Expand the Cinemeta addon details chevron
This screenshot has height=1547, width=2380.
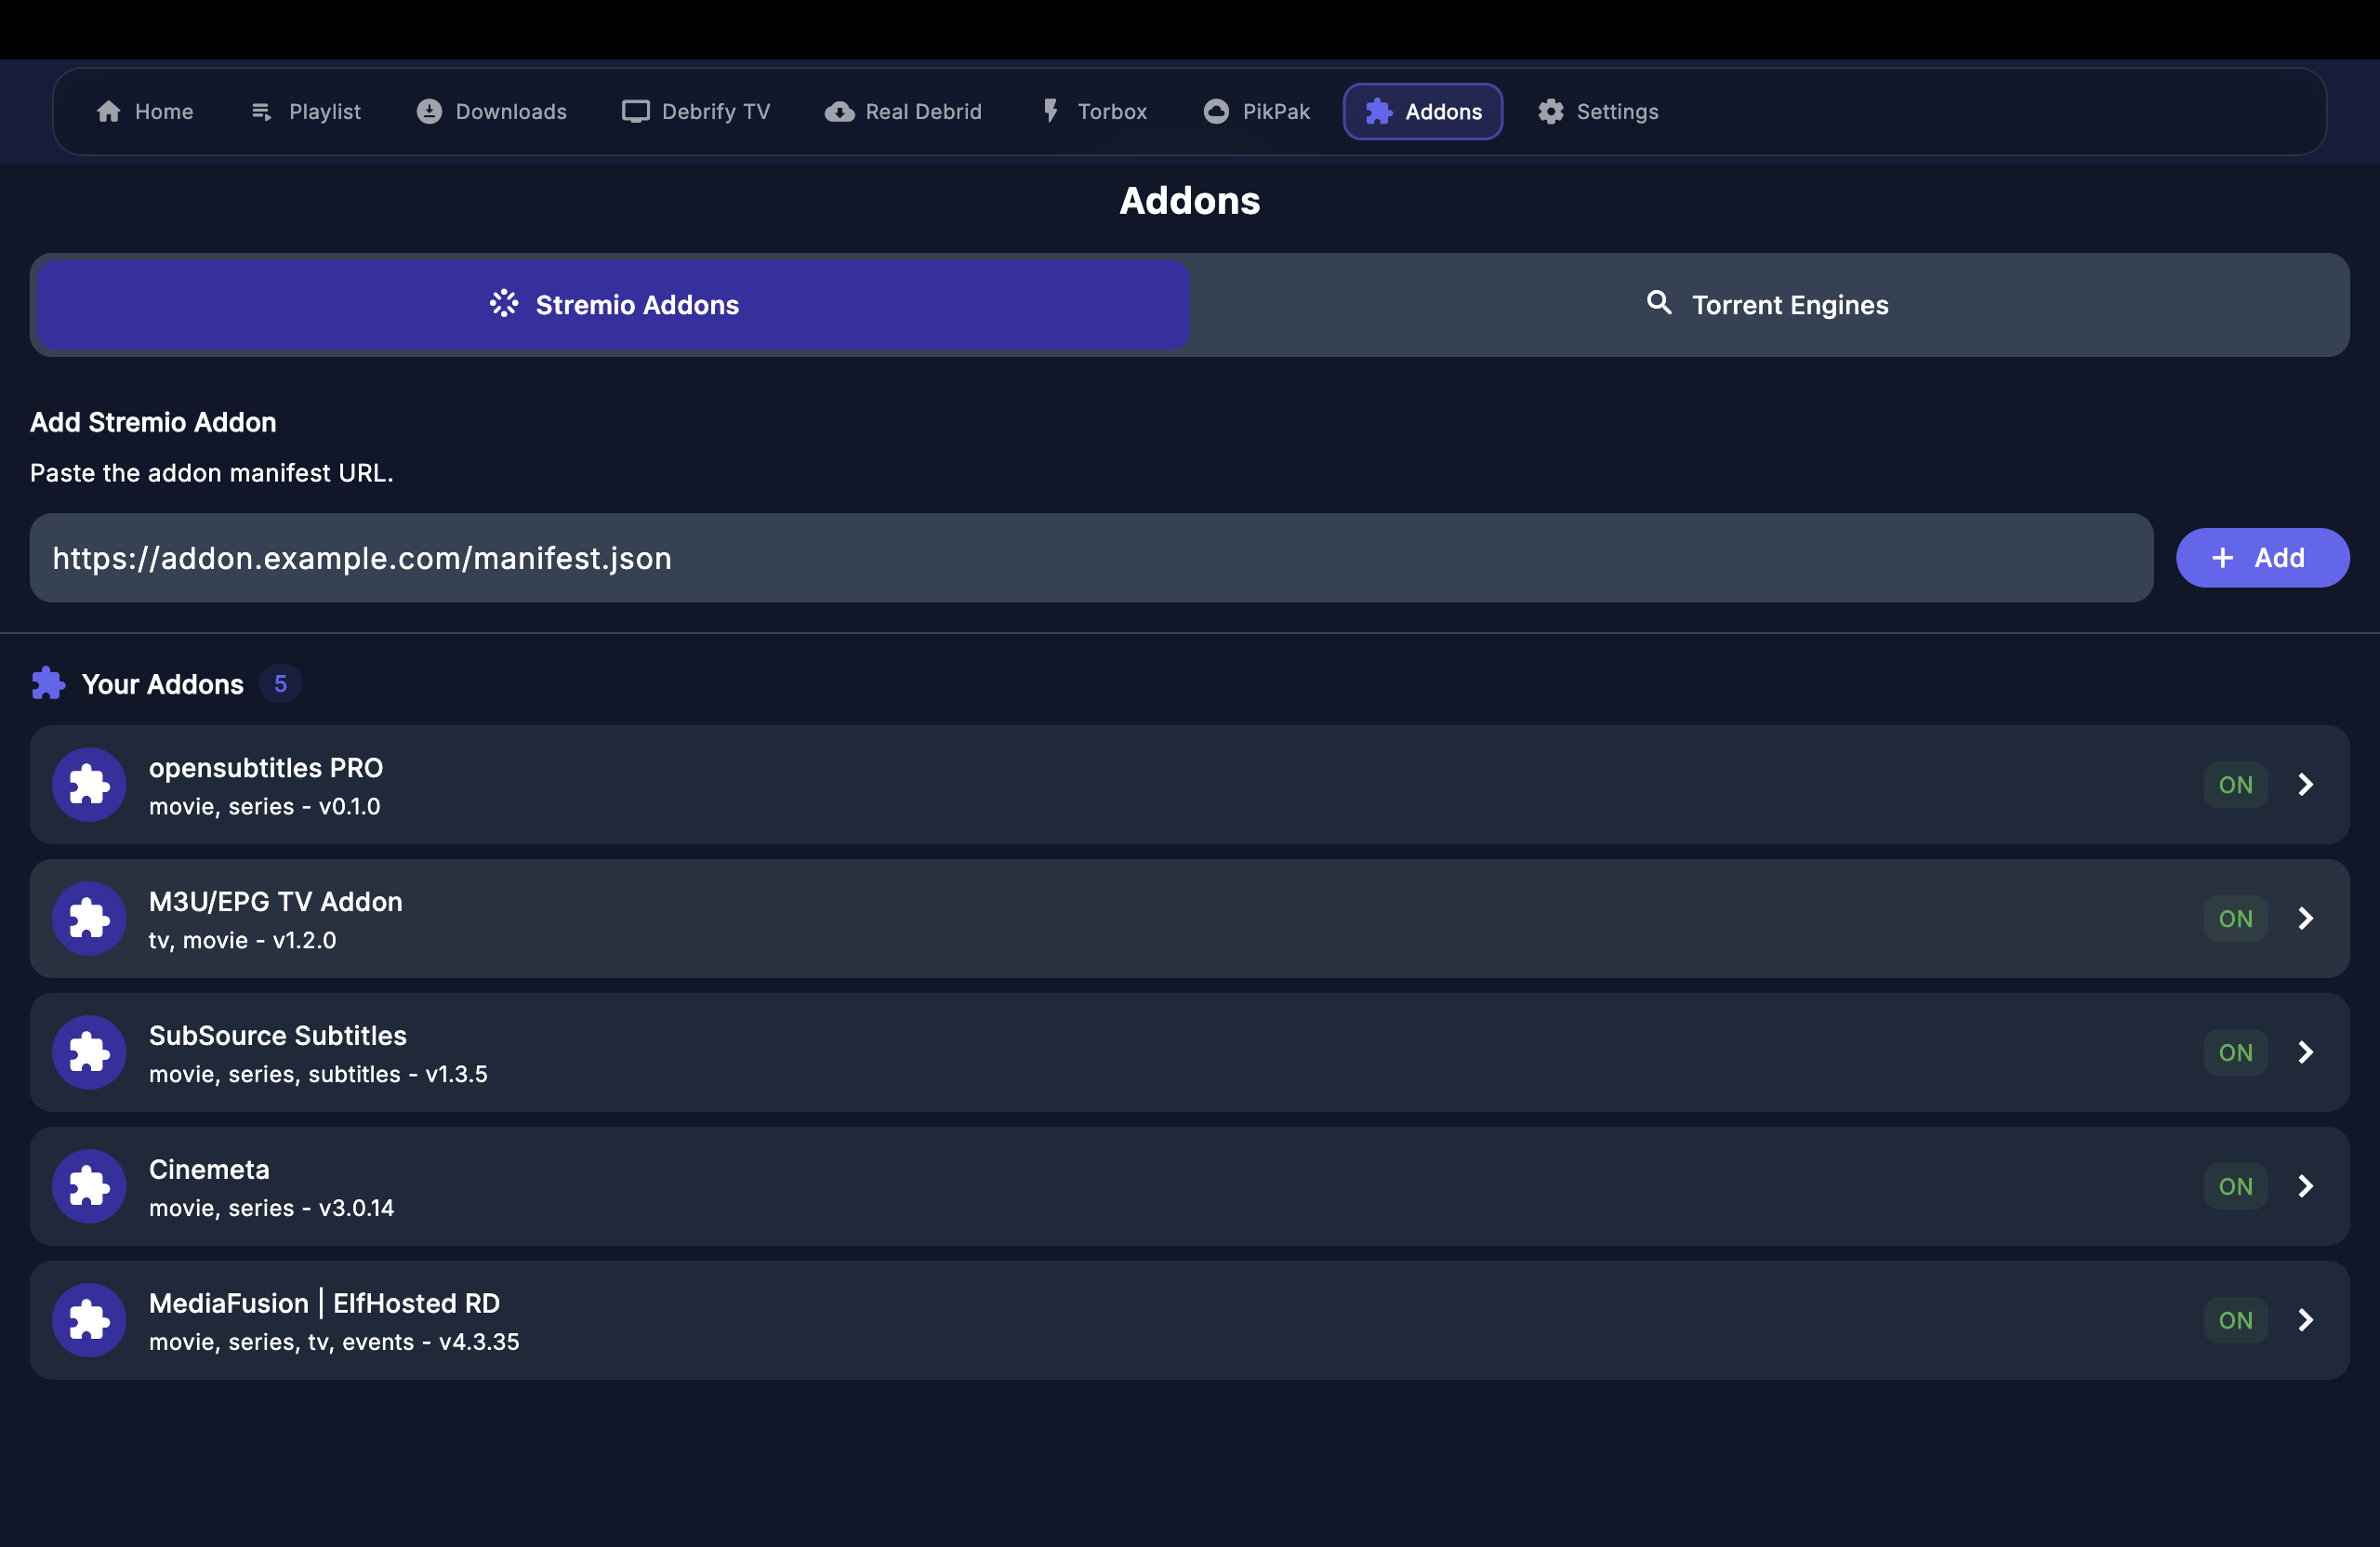[2306, 1186]
